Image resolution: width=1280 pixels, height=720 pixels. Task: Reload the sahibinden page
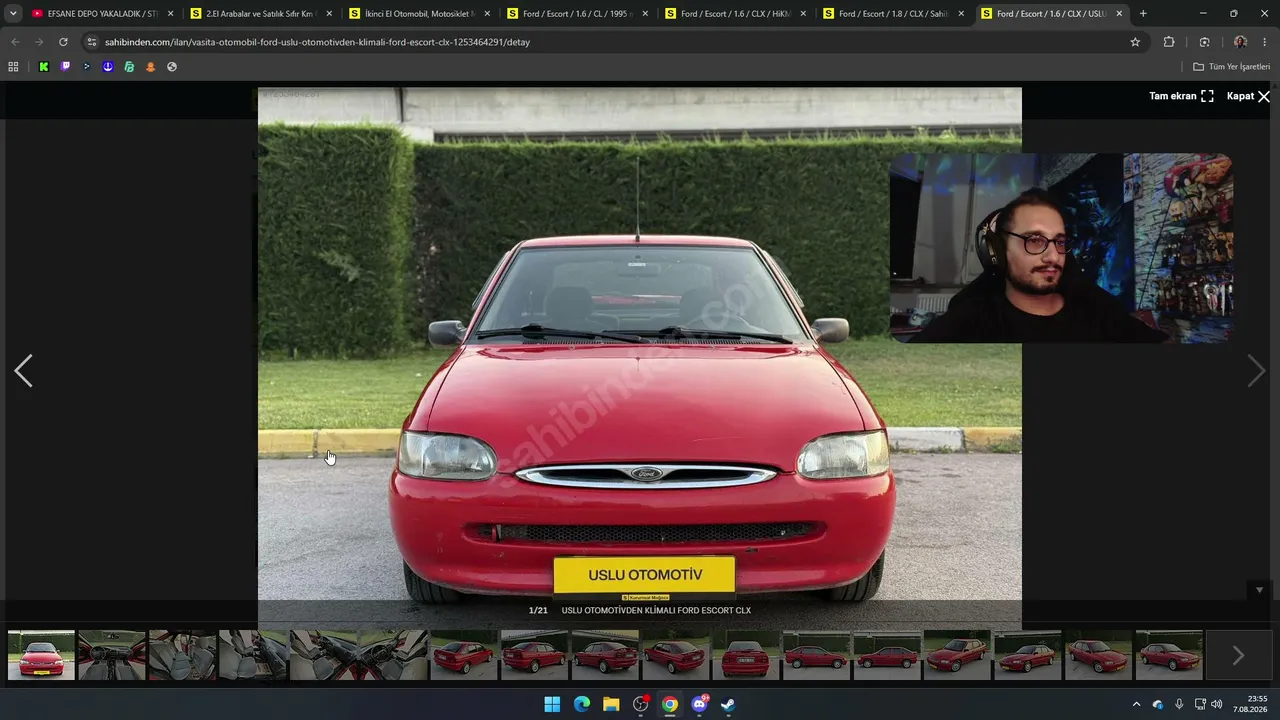coord(63,42)
